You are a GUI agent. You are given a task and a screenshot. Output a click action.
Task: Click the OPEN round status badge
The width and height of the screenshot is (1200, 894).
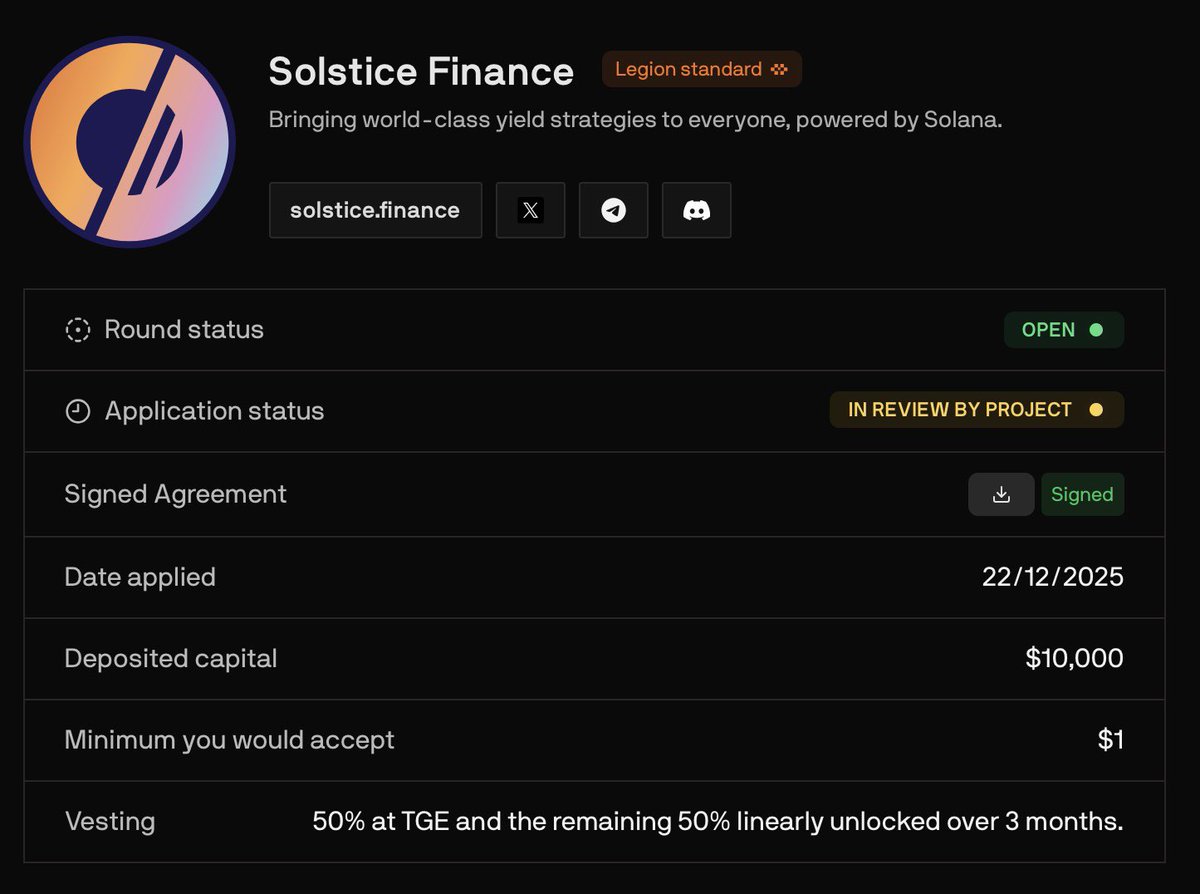[1063, 330]
